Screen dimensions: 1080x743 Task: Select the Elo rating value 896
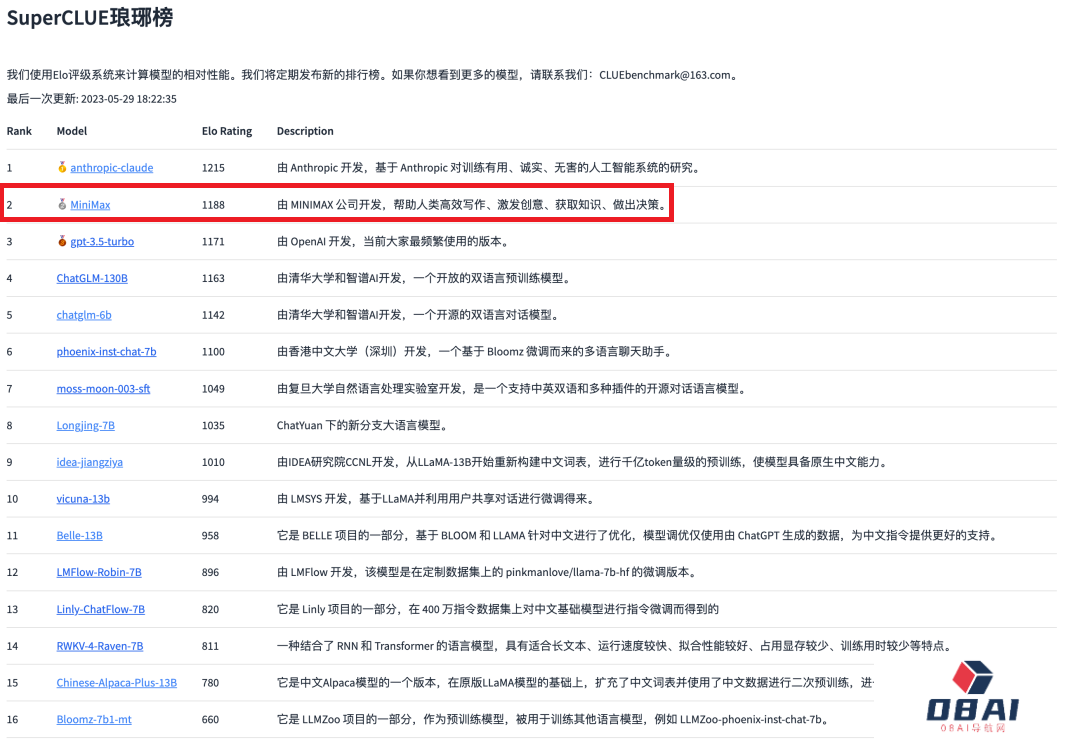(x=210, y=572)
